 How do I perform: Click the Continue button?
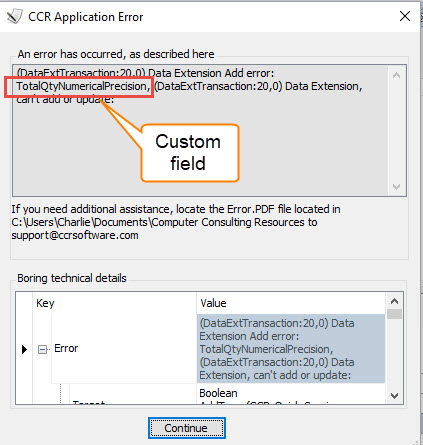tap(187, 428)
